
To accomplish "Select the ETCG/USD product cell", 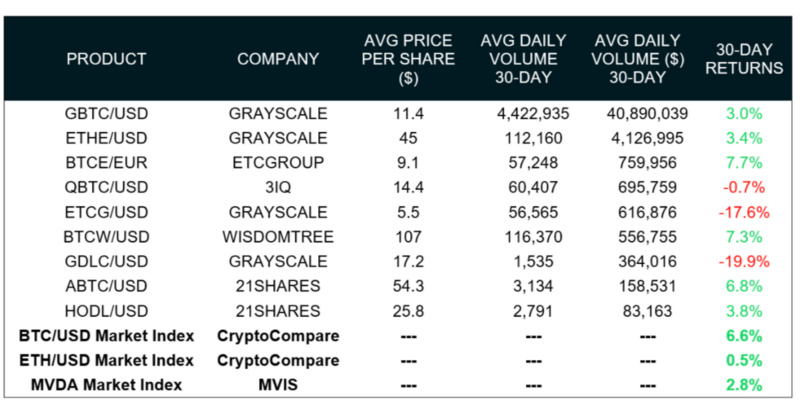I will point(107,212).
